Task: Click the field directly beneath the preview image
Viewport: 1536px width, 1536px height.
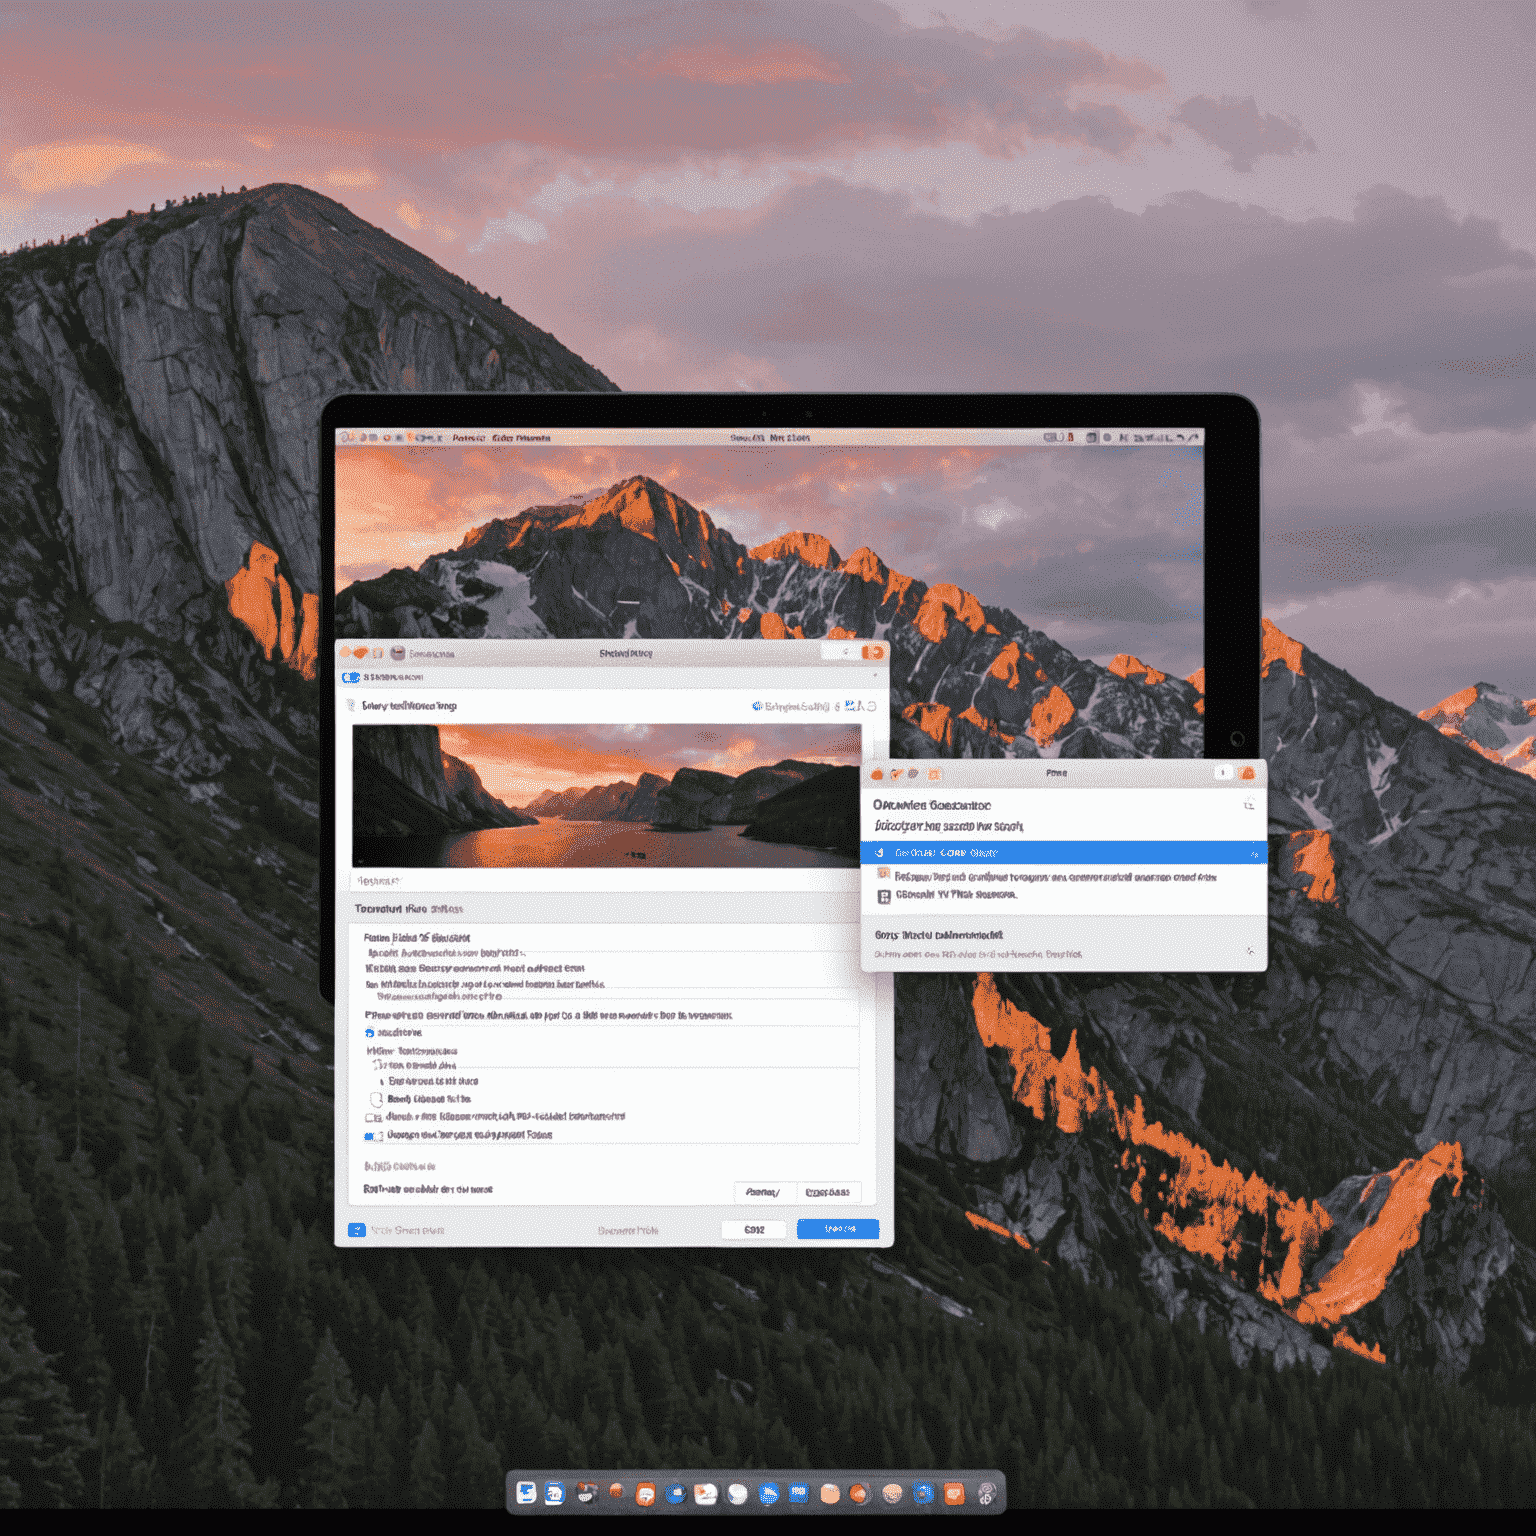Action: coord(606,881)
